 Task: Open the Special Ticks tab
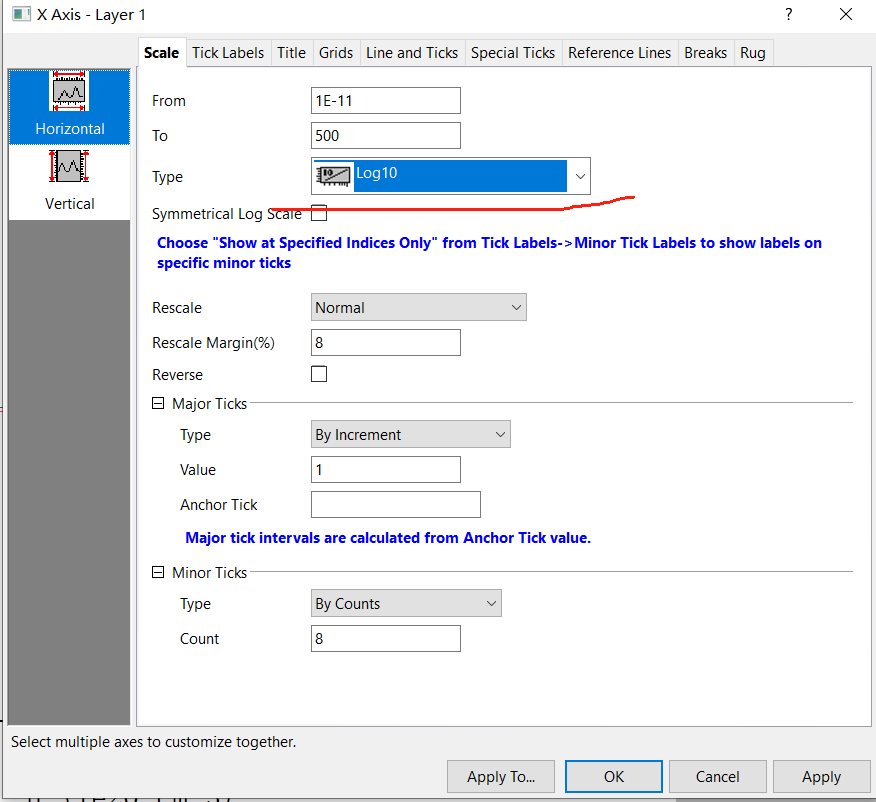tap(513, 52)
